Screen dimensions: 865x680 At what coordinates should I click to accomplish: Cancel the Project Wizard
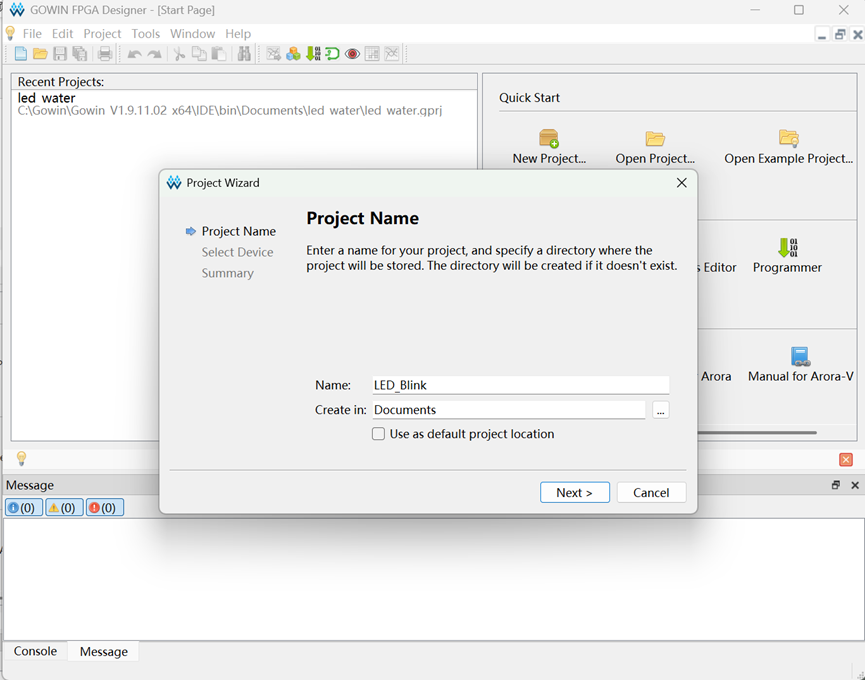652,492
